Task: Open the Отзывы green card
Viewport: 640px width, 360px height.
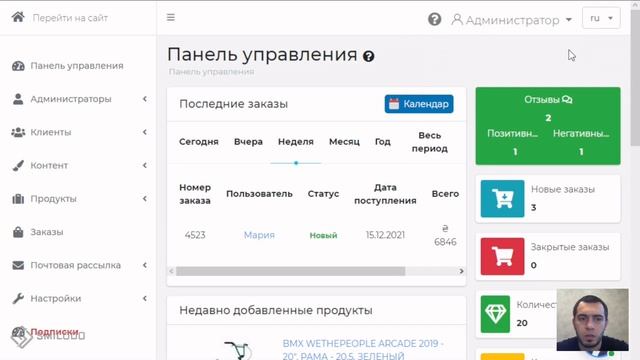Action: [x=548, y=126]
